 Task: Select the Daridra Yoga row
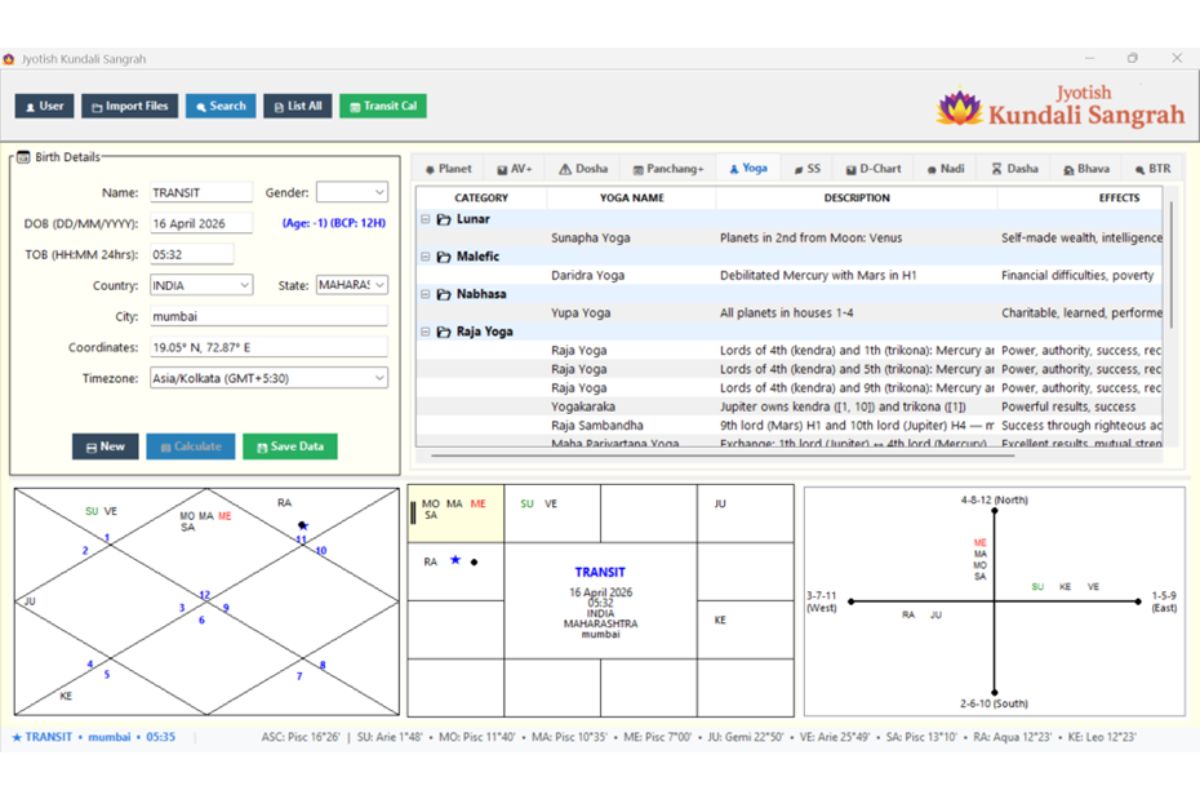pos(790,275)
